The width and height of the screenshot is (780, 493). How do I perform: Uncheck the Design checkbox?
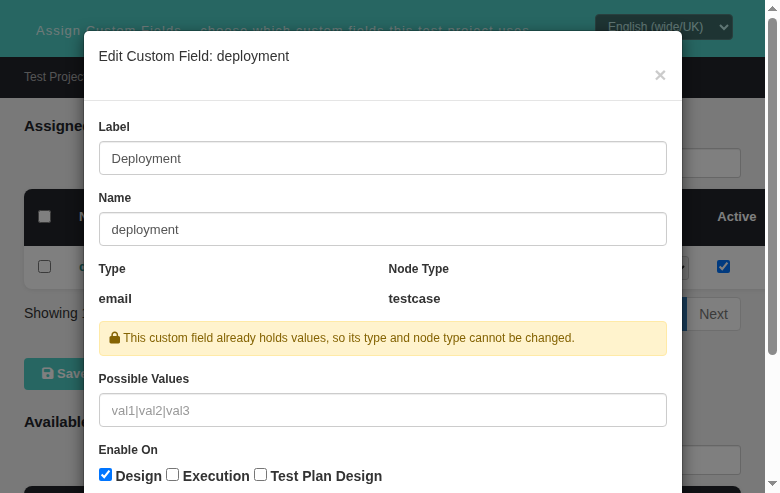coord(105,475)
